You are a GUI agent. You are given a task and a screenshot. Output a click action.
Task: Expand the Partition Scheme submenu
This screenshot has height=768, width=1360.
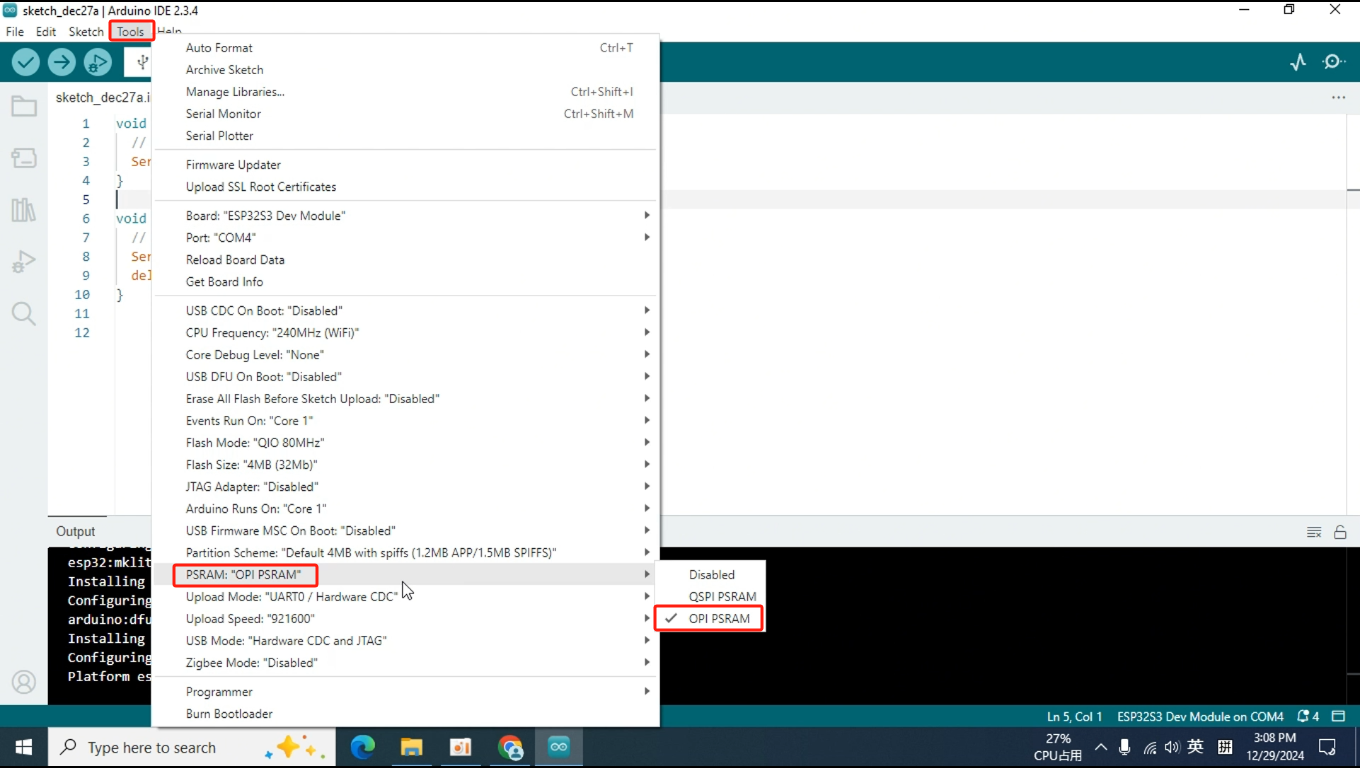tap(405, 553)
